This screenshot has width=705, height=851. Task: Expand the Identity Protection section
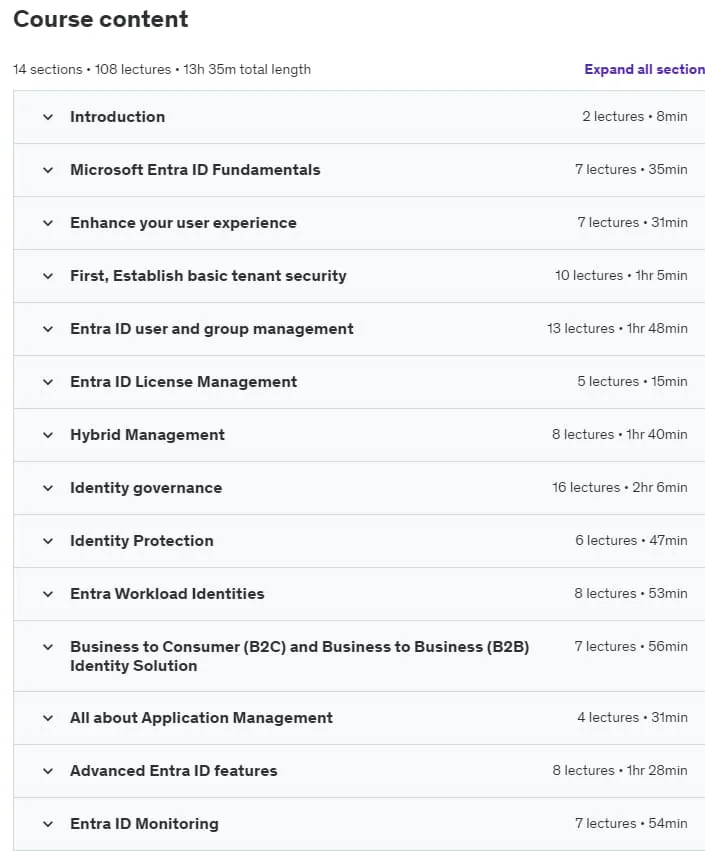tap(359, 541)
